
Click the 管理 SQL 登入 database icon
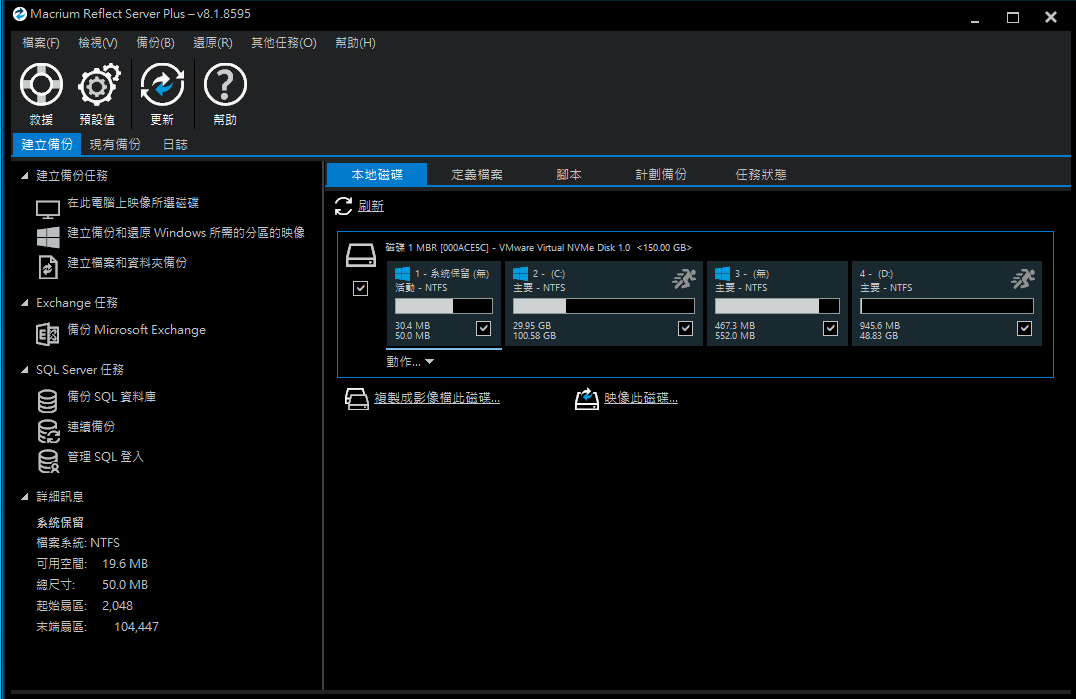[x=48, y=461]
